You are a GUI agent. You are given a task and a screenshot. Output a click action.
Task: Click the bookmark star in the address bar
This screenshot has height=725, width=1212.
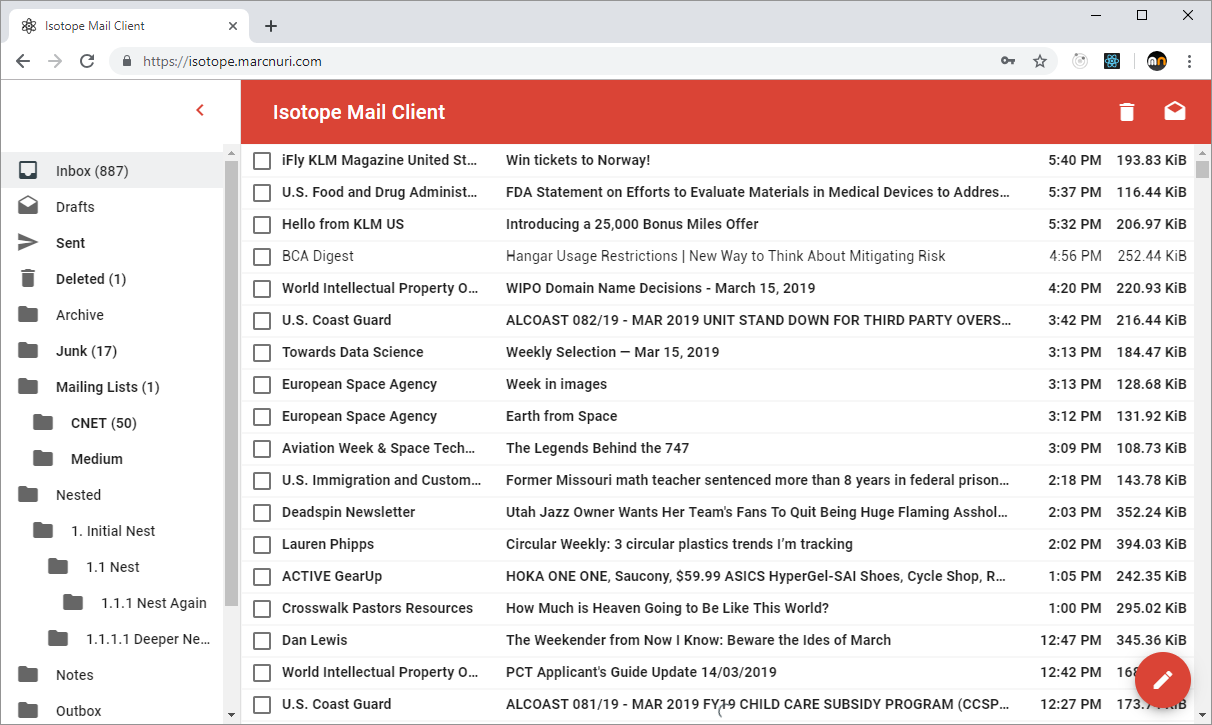click(x=1040, y=60)
